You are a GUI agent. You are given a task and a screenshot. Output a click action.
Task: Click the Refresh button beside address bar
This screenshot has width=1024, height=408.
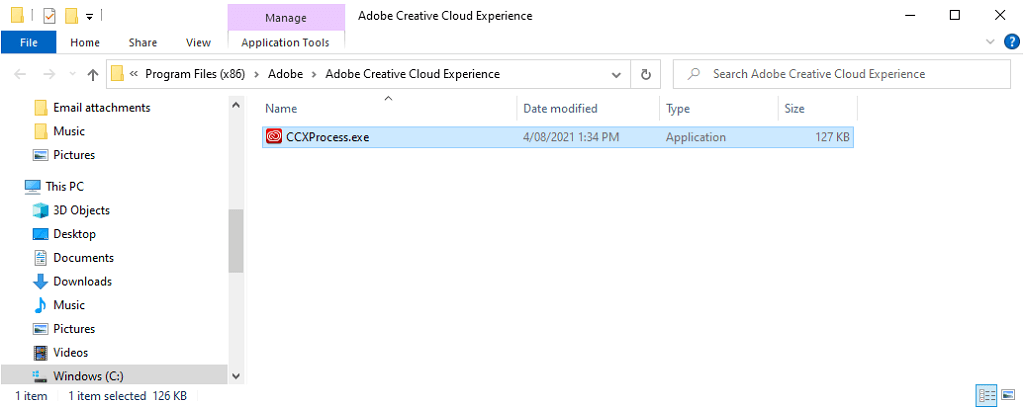[x=646, y=74]
